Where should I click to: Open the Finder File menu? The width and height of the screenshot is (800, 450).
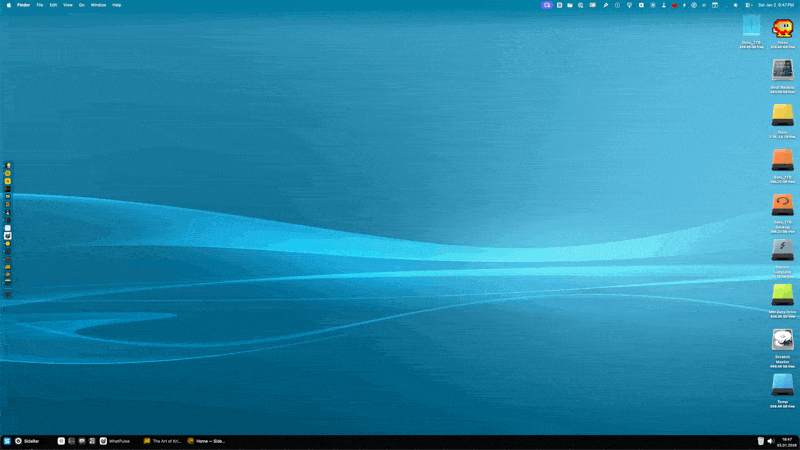click(x=40, y=5)
